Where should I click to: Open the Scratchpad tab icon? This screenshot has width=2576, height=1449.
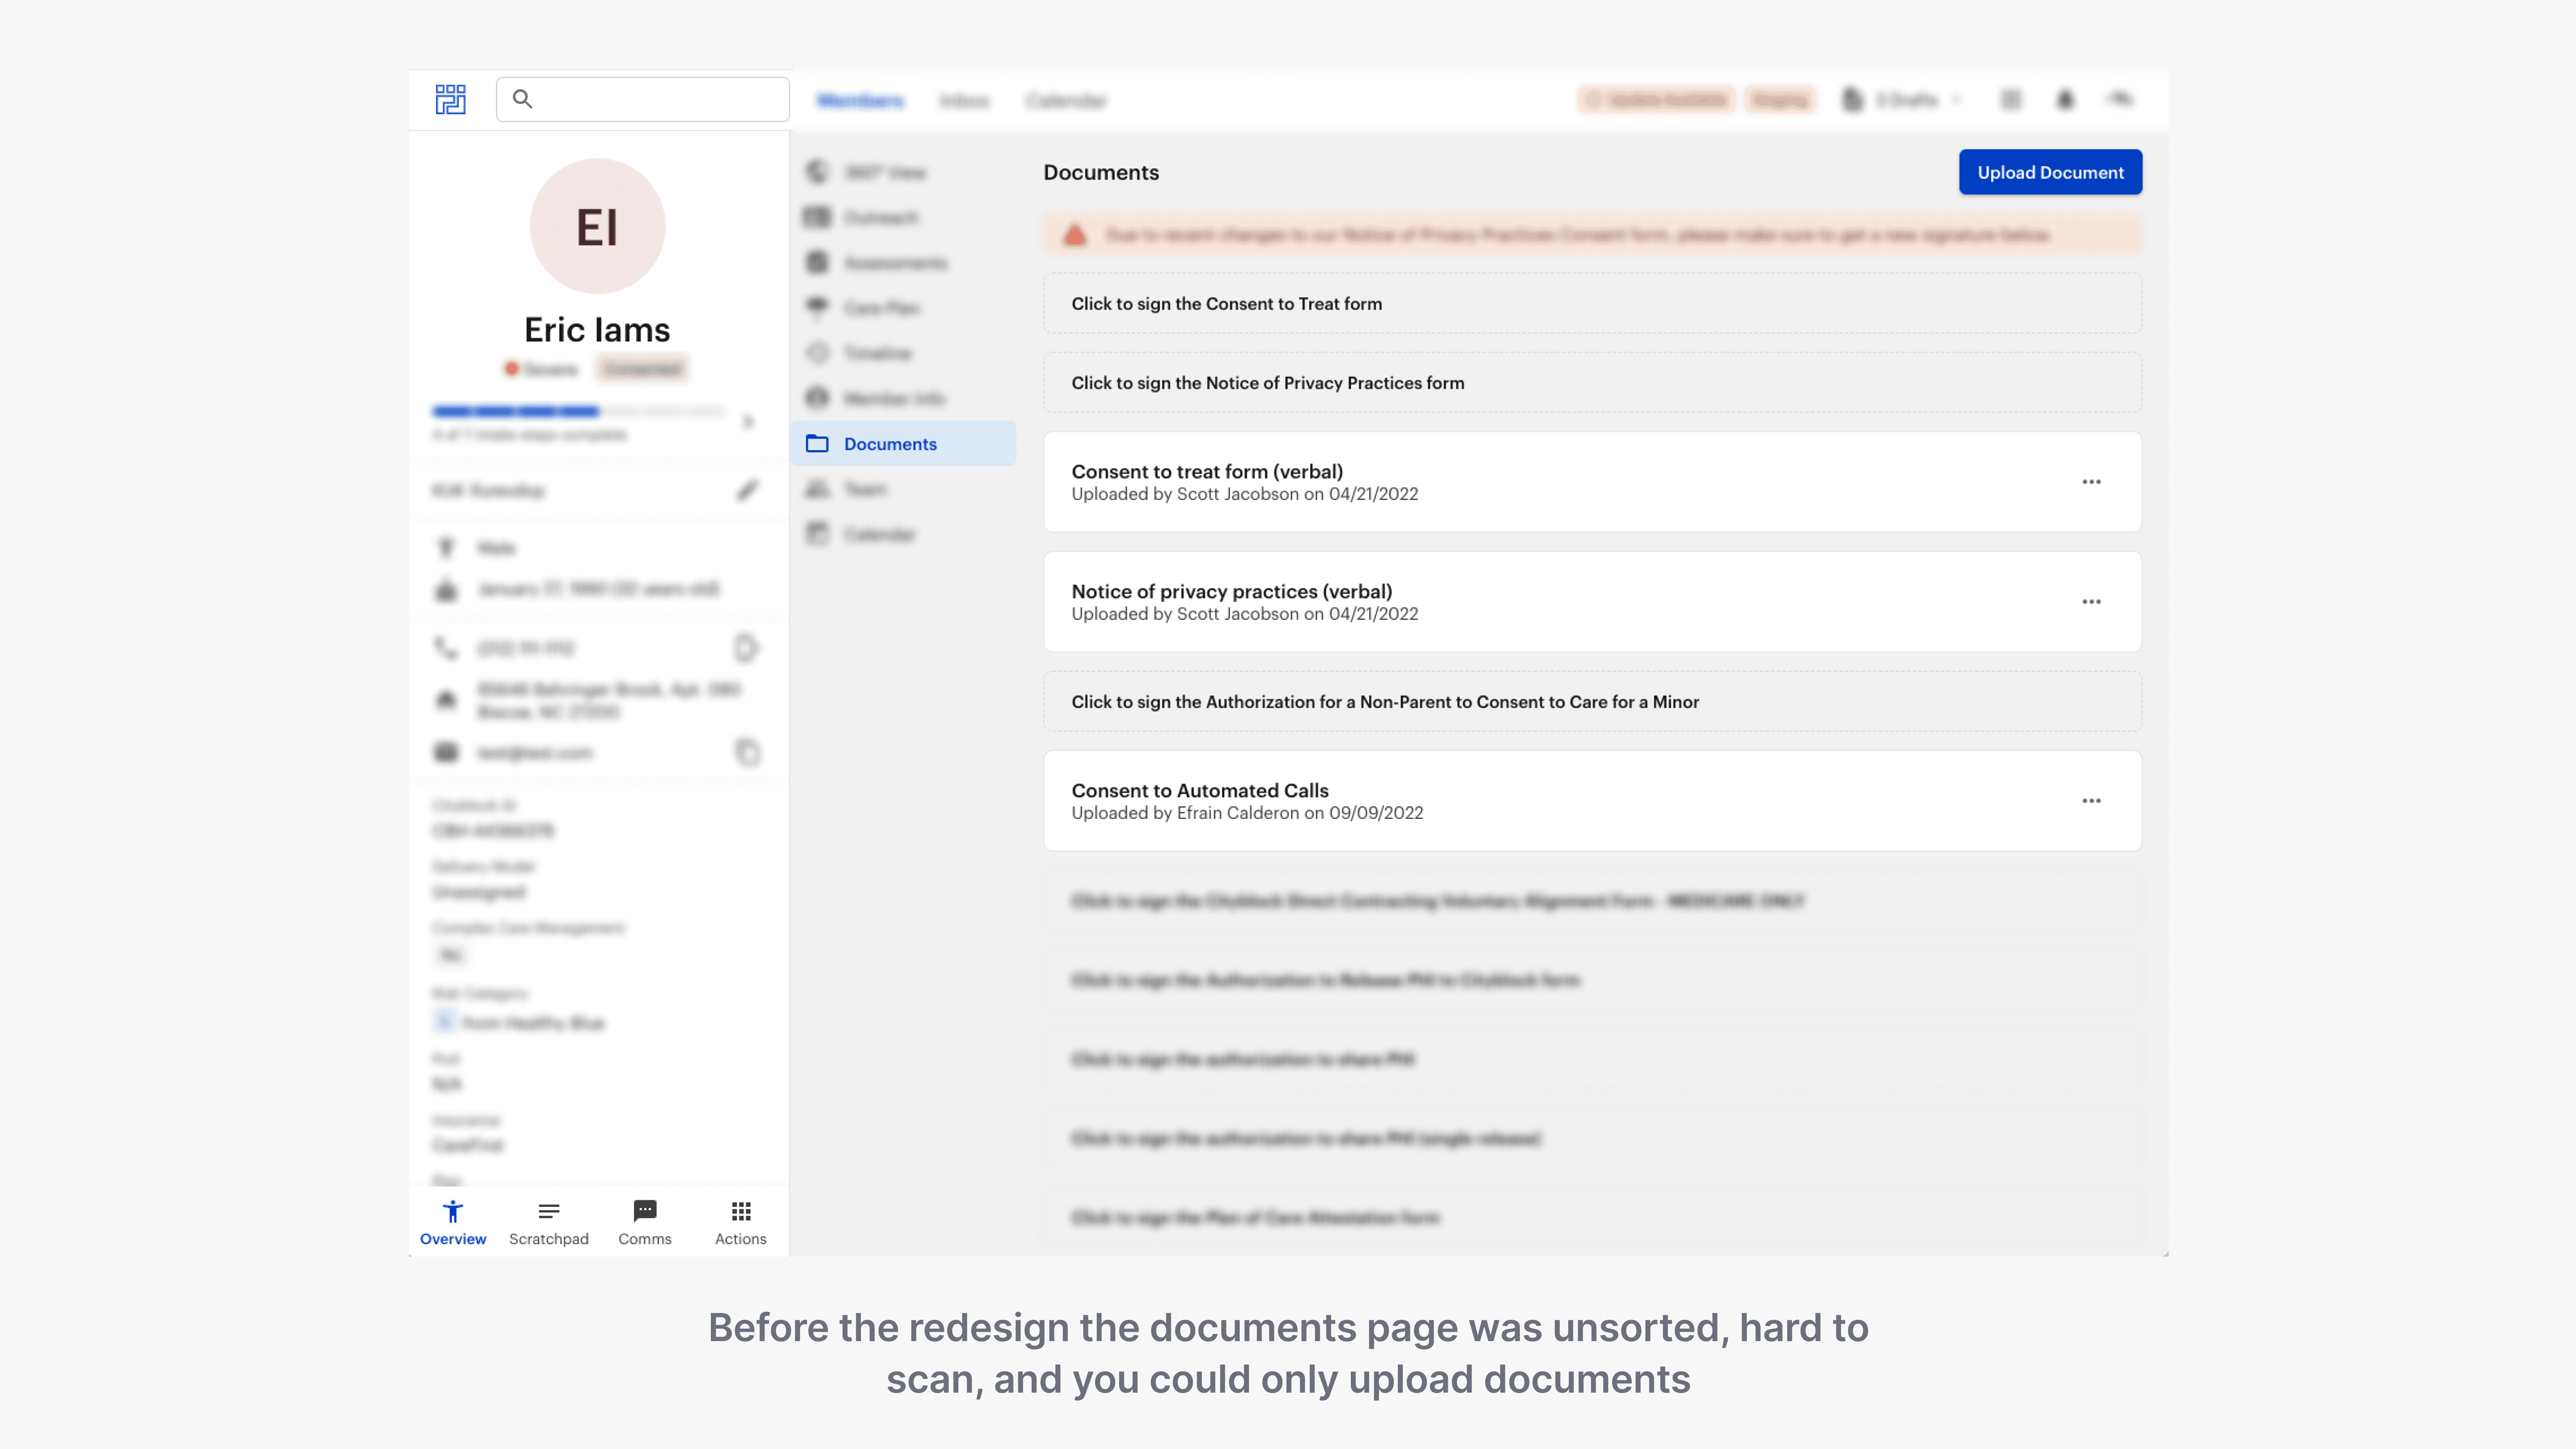pos(548,1211)
